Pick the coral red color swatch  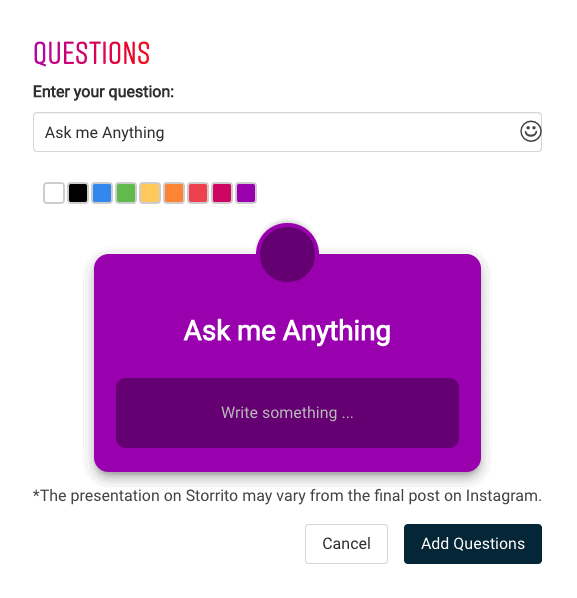[x=198, y=193]
